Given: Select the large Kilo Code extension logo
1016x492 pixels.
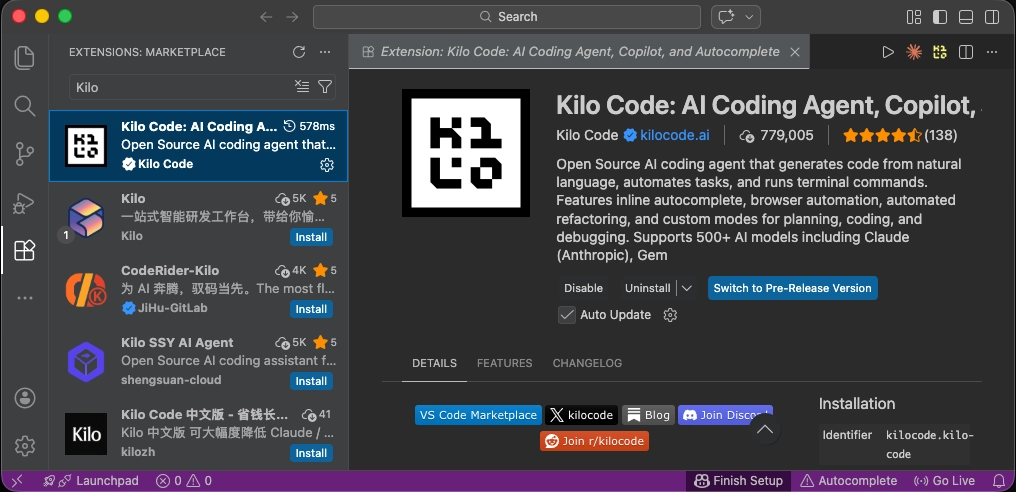Looking at the screenshot, I should [x=466, y=153].
